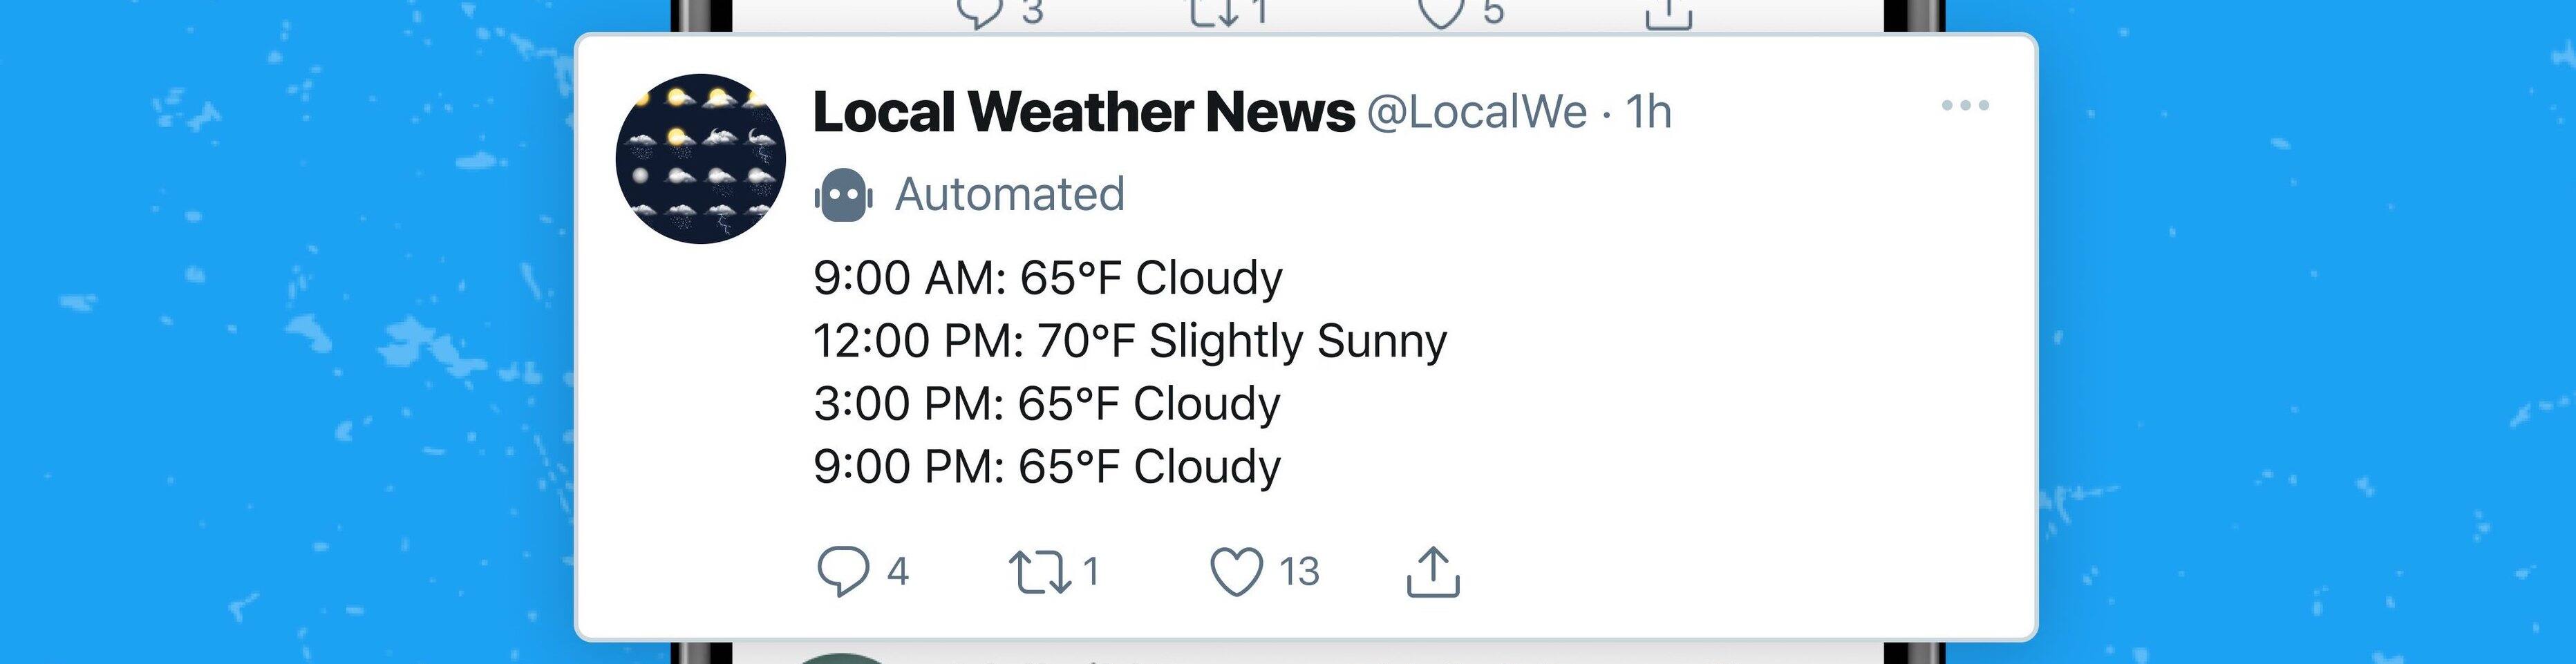Open the Local Weather News display name
Viewport: 2576px width, 664px height.
point(1083,111)
